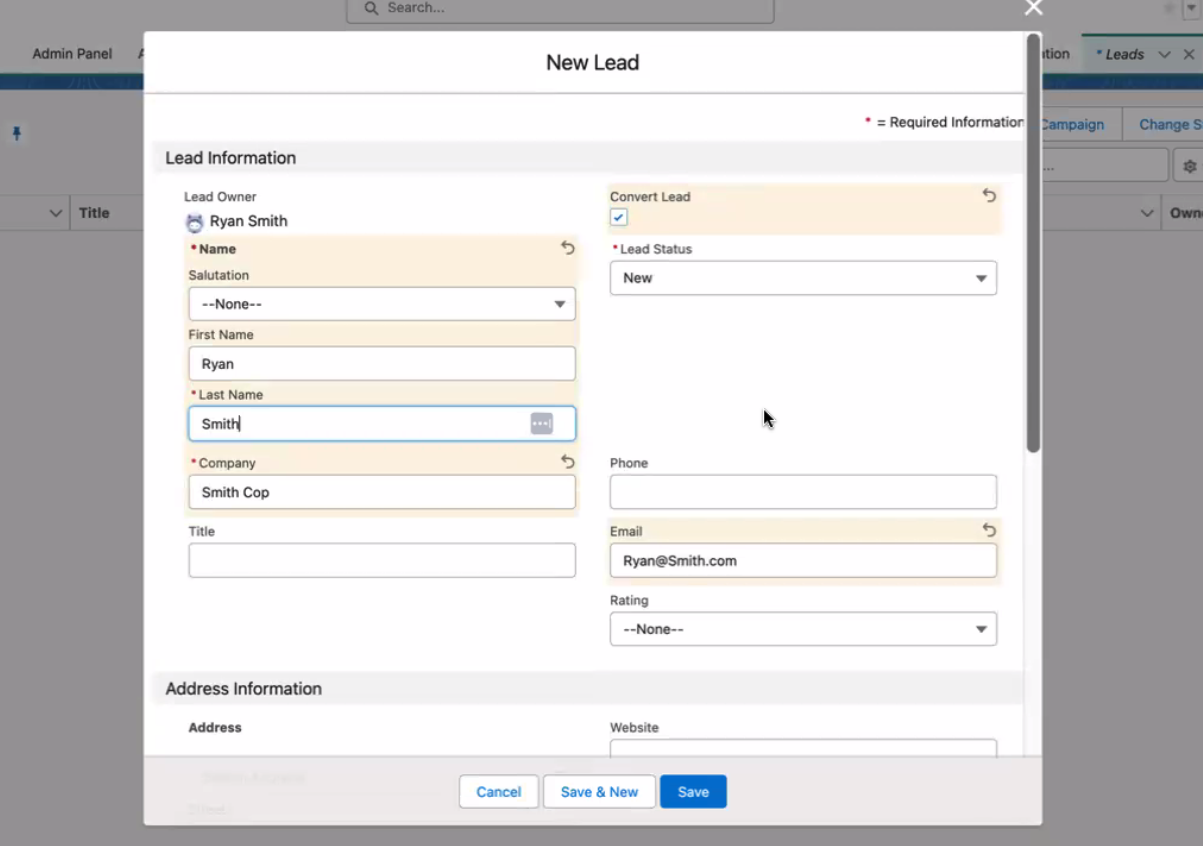Select the Leads tab

coord(1123,55)
